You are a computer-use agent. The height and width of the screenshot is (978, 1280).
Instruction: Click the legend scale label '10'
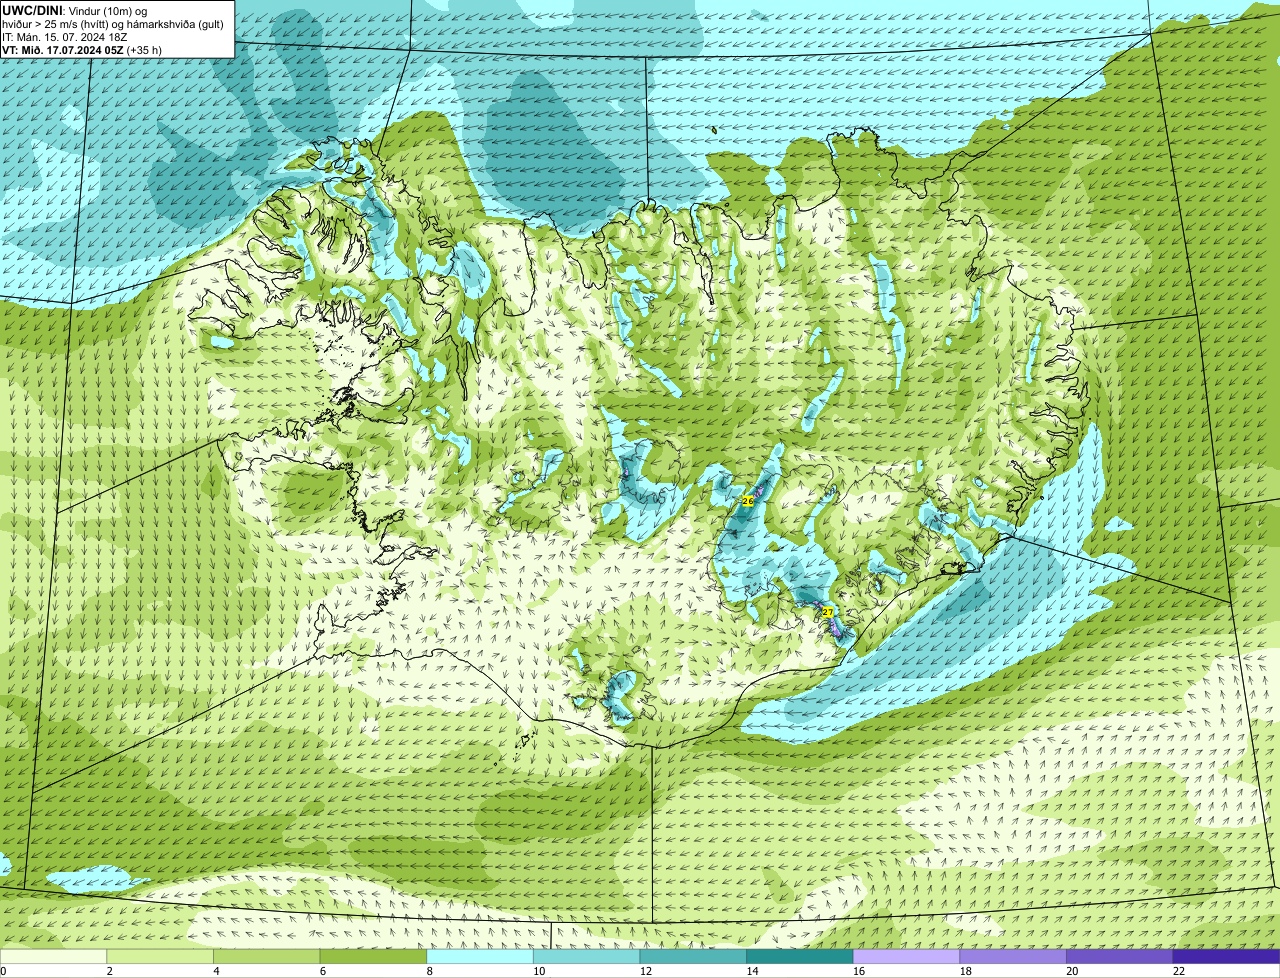539,970
